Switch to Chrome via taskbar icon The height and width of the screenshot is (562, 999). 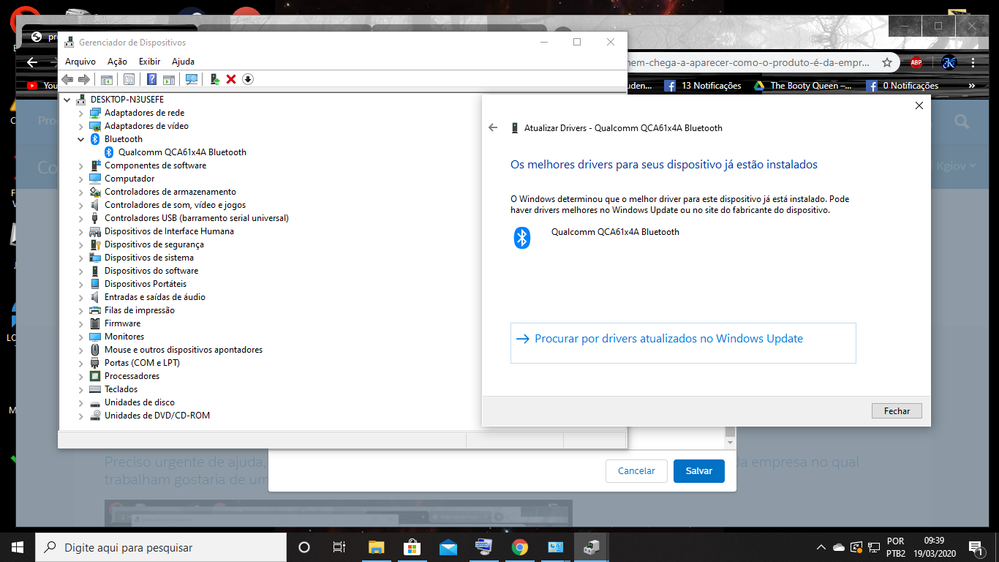point(520,547)
